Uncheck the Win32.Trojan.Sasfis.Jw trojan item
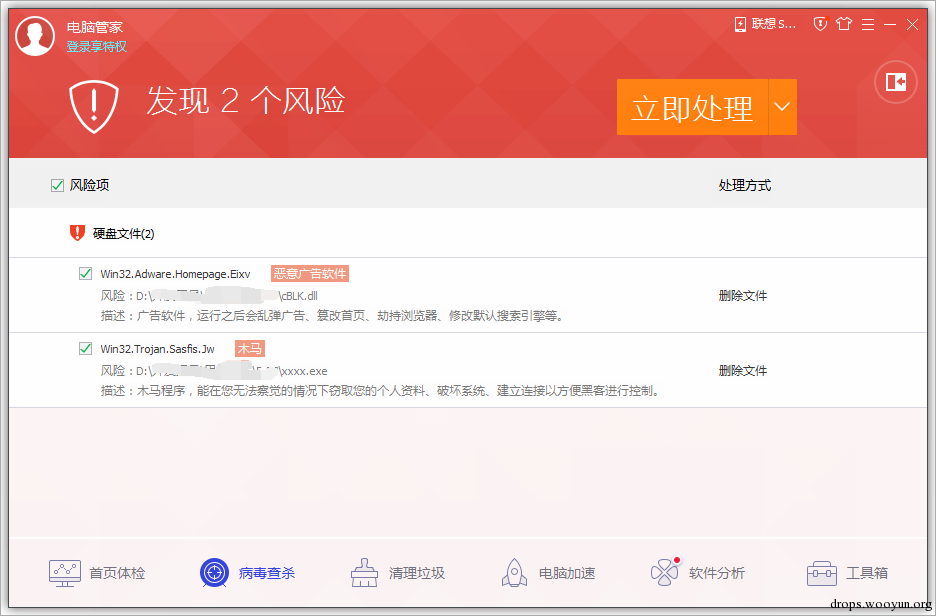This screenshot has width=936, height=616. click(85, 348)
